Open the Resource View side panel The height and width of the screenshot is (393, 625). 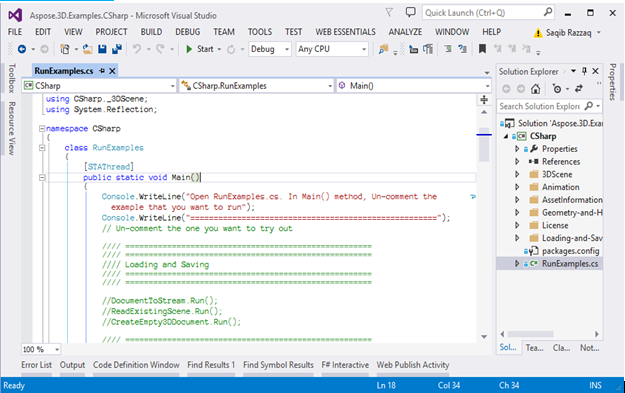(x=12, y=128)
